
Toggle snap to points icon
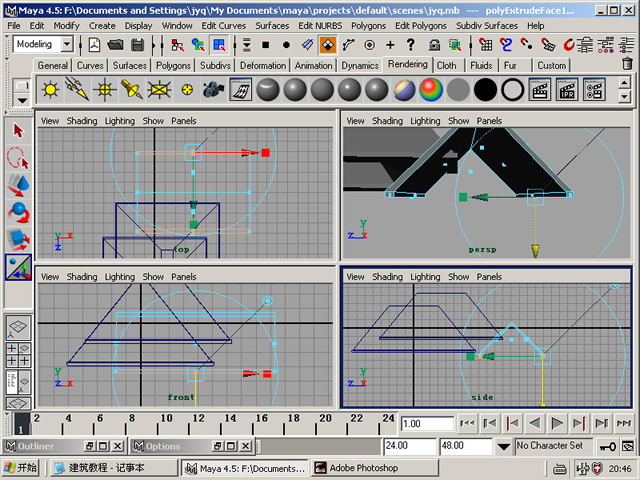pos(527,44)
